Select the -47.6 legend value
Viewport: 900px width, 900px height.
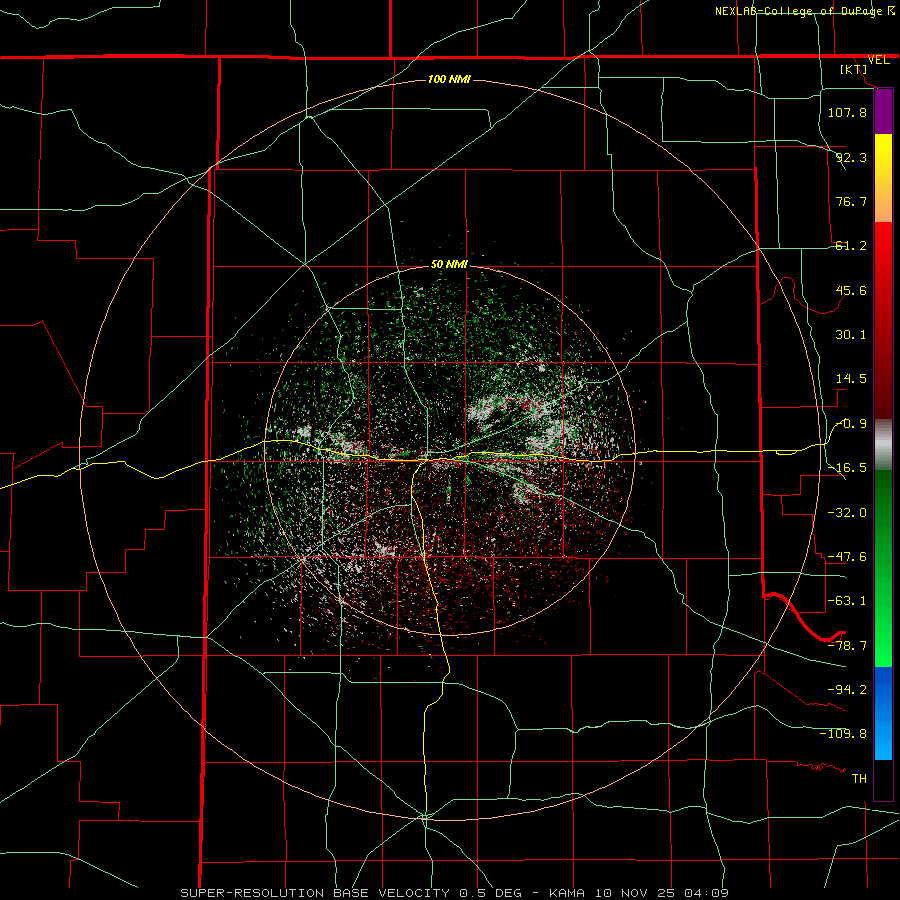(847, 557)
